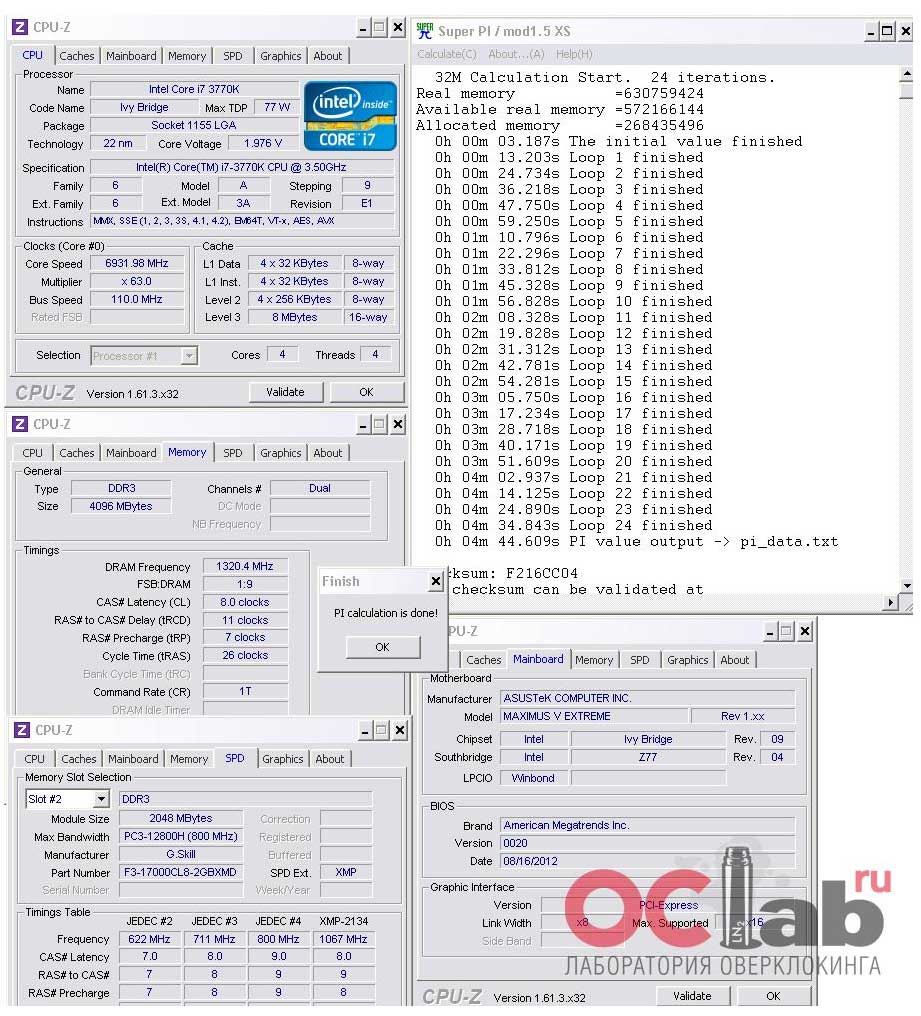The image size is (921, 1016).
Task: Click Validate in the topmost CPU-Z window
Action: [x=285, y=392]
